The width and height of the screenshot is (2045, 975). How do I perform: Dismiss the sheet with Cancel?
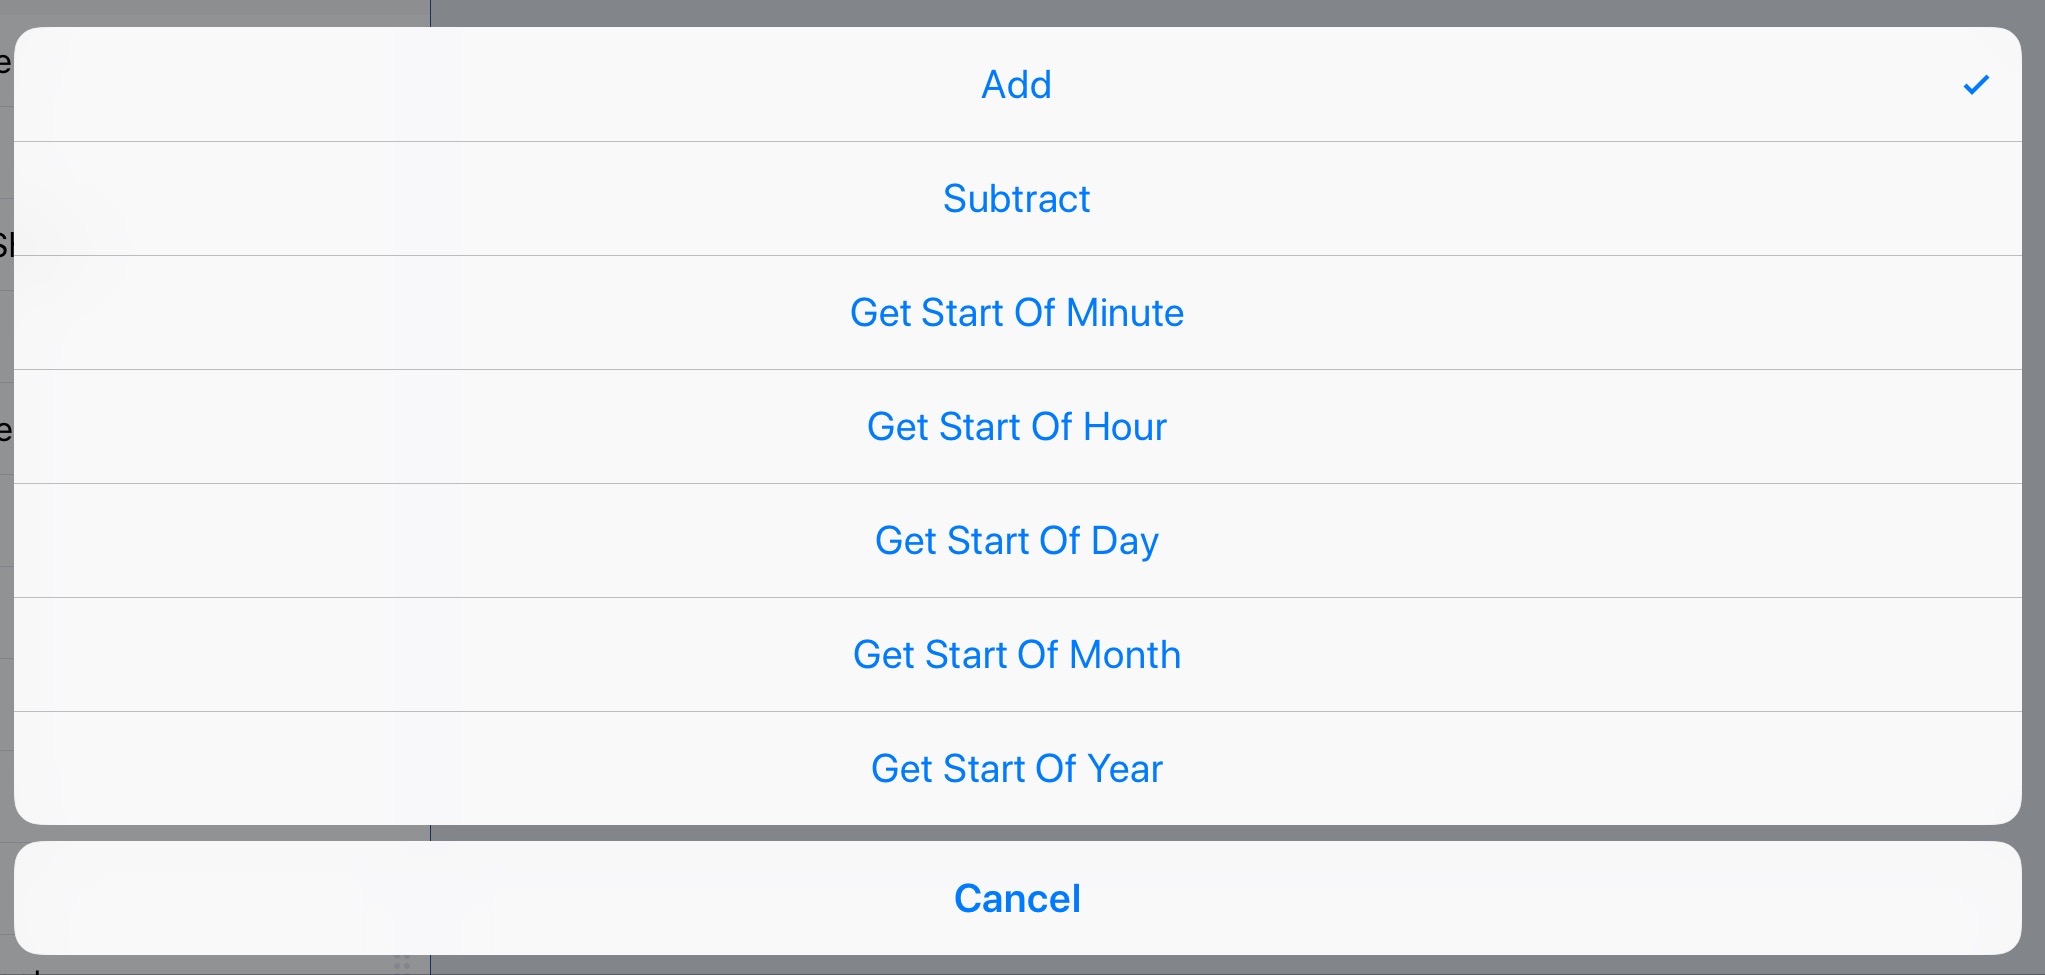click(1018, 898)
